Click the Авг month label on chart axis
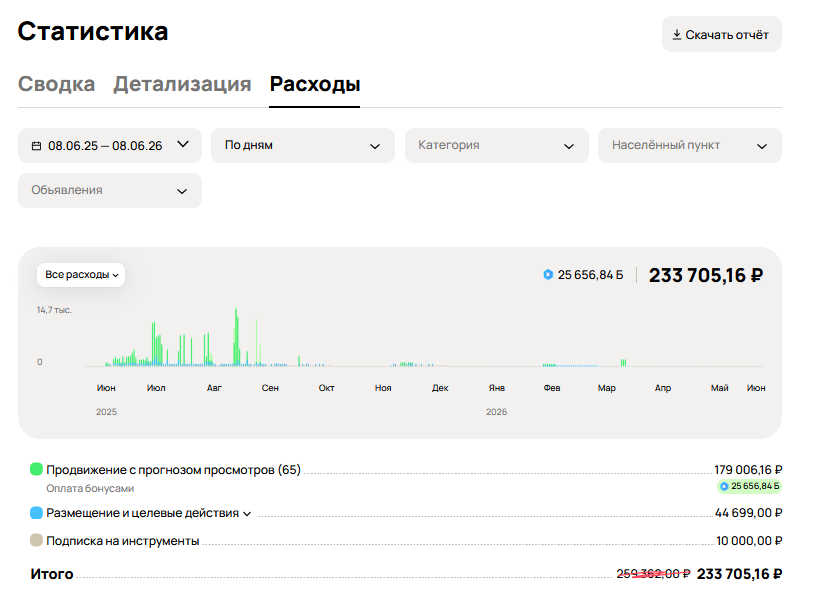The width and height of the screenshot is (813, 602). click(214, 388)
